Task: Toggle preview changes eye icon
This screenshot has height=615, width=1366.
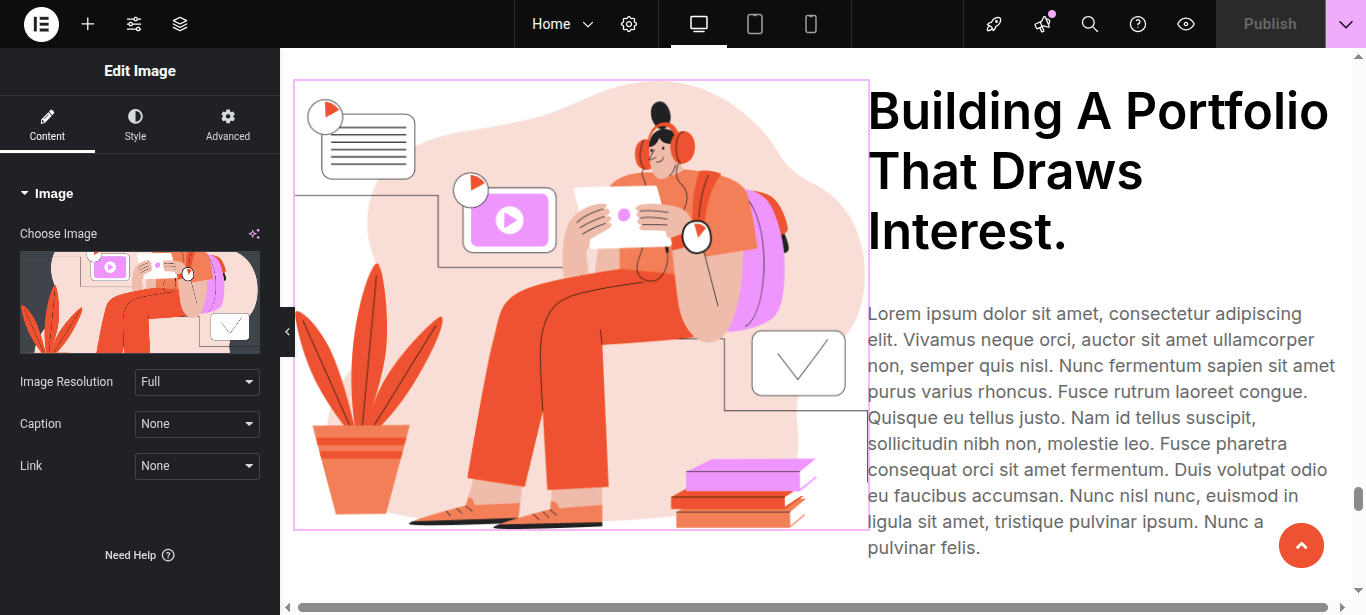Action: 1186,24
